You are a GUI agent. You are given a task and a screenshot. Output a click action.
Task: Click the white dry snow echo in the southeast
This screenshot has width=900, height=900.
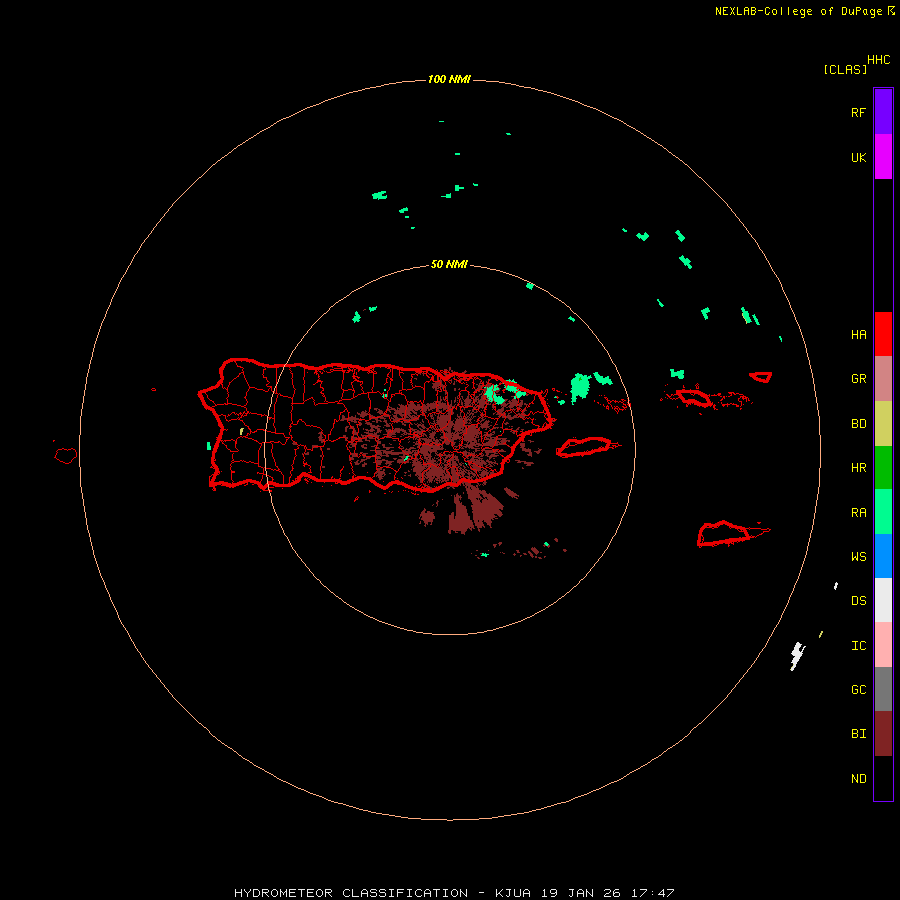[797, 655]
